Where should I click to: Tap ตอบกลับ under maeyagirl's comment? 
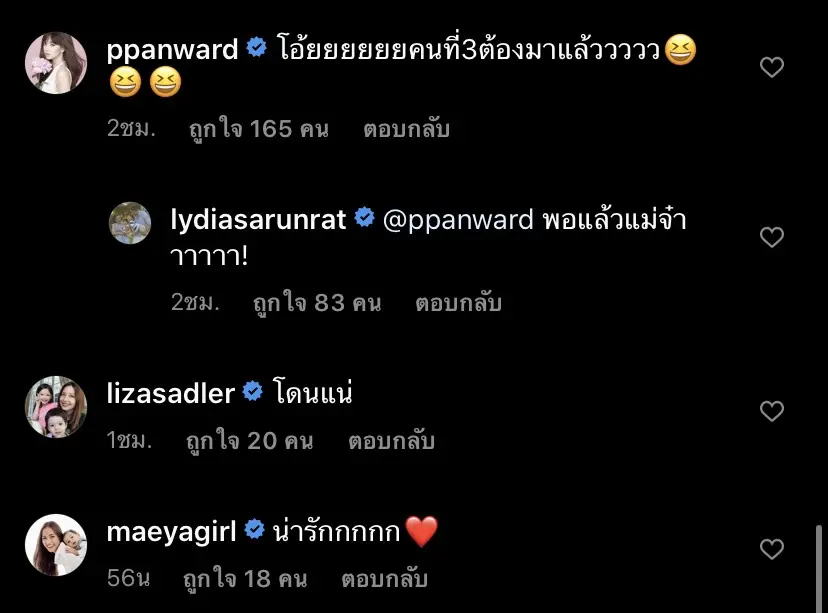[x=384, y=579]
